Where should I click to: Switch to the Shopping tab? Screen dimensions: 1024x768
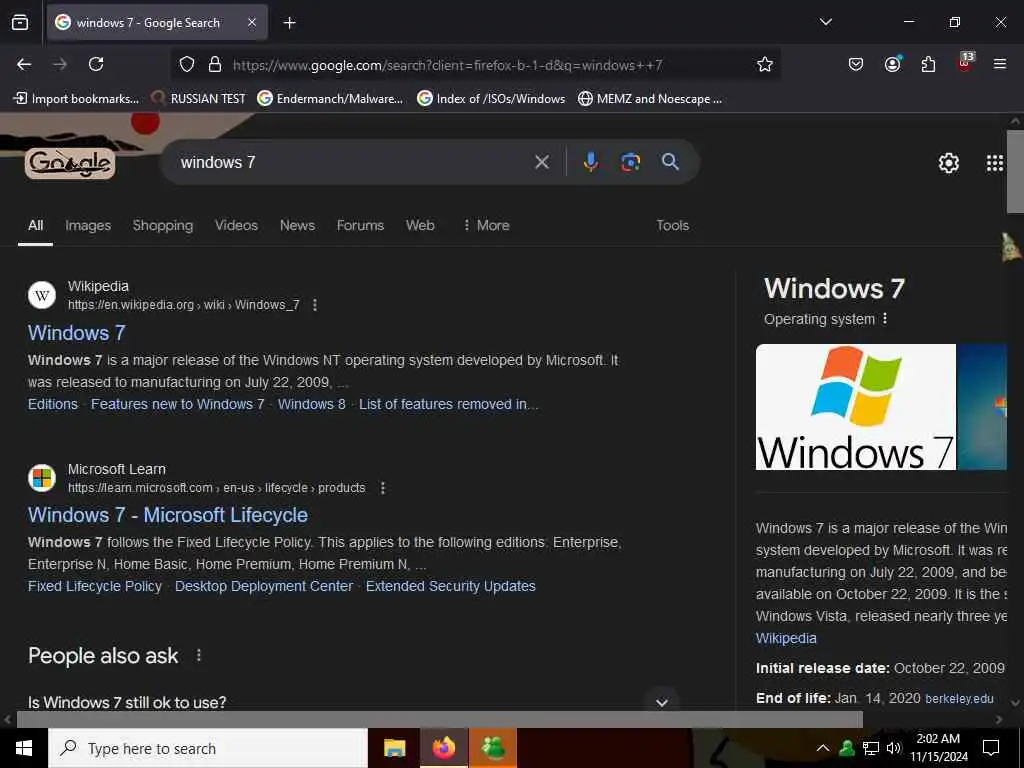point(163,225)
